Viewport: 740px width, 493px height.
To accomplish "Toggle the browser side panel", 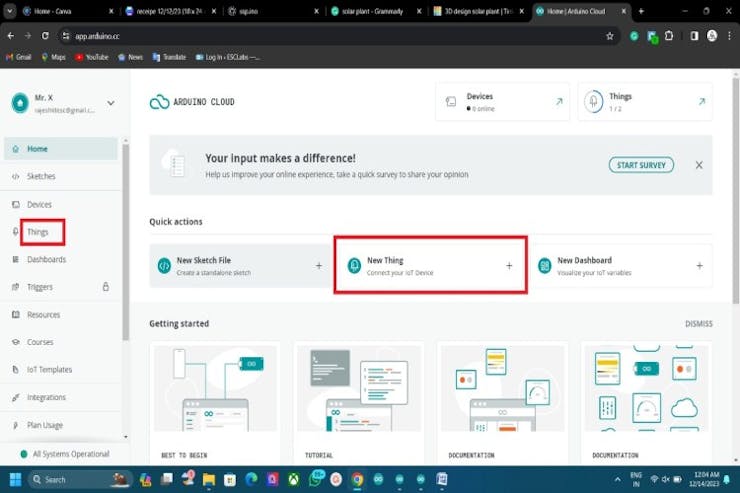I will click(694, 36).
